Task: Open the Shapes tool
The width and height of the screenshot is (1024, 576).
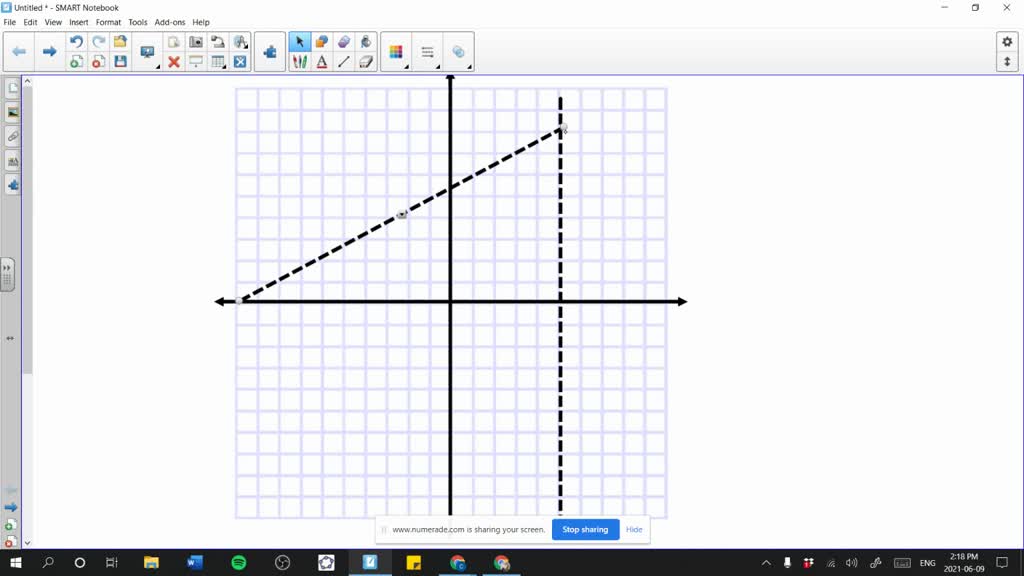Action: coord(322,41)
